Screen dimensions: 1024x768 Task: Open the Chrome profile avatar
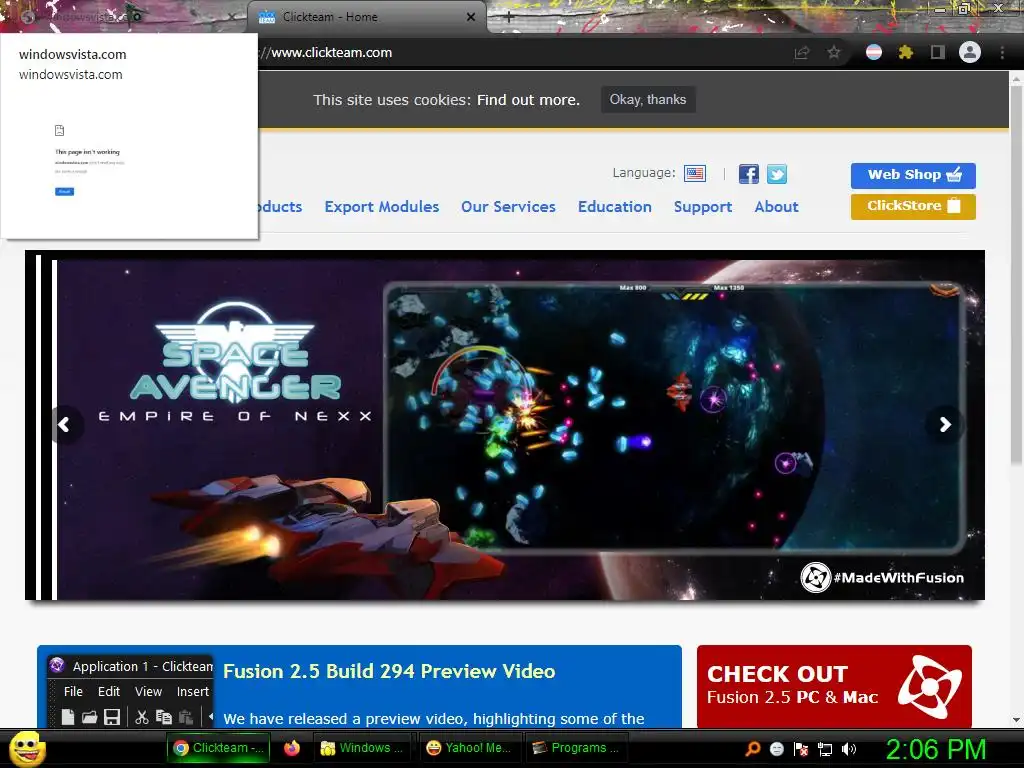point(970,52)
